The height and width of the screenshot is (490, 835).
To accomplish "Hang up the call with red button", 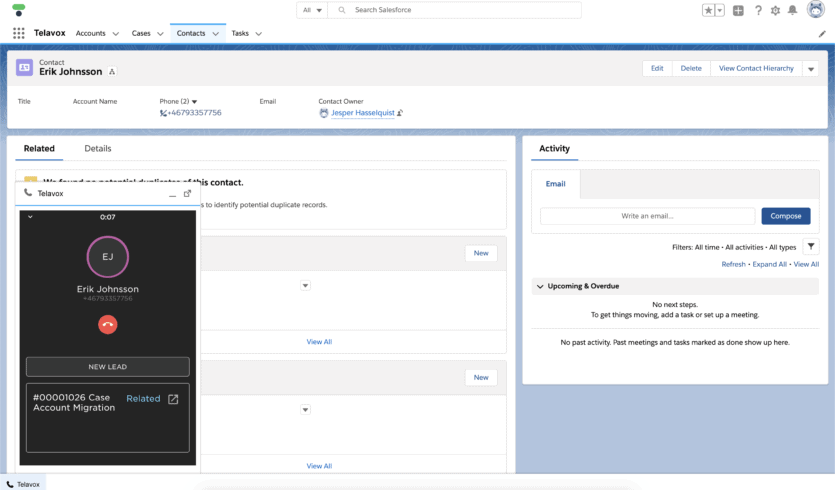I will pyautogui.click(x=108, y=324).
